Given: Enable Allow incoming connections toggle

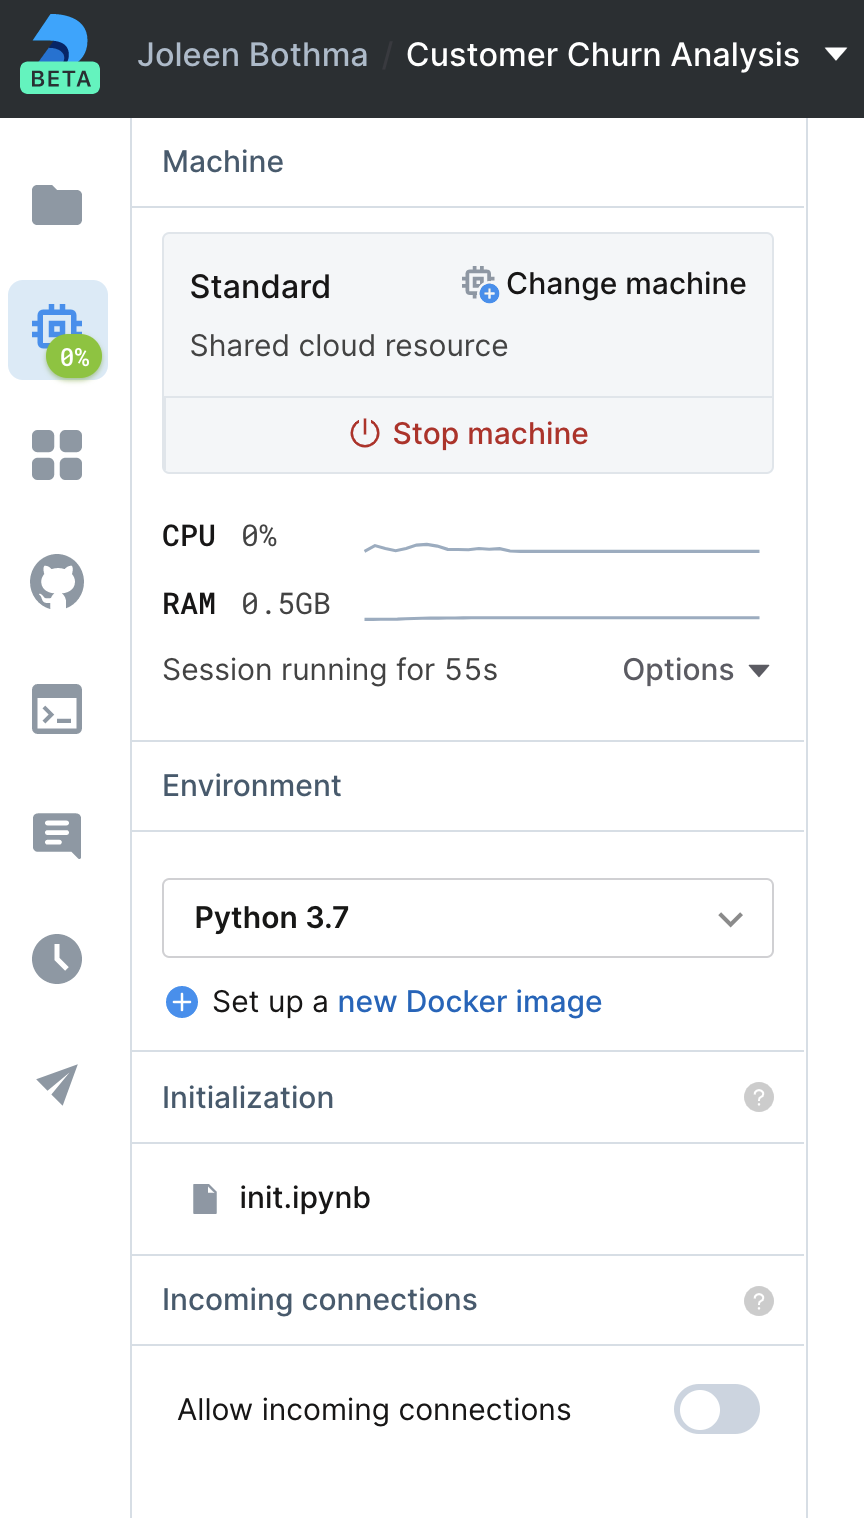Looking at the screenshot, I should [x=717, y=1409].
